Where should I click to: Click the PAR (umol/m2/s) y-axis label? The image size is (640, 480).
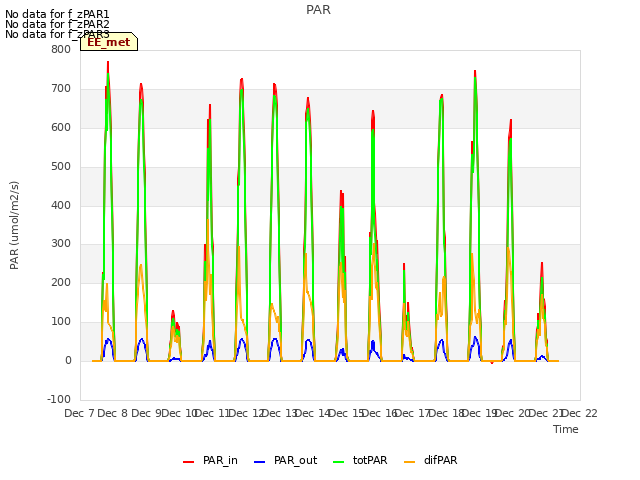tap(14, 225)
